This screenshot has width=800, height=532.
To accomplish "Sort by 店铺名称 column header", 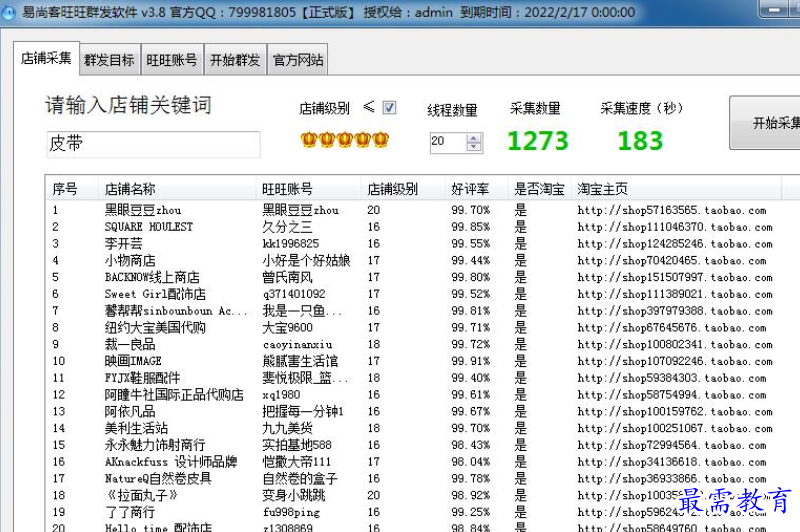I will [177, 189].
